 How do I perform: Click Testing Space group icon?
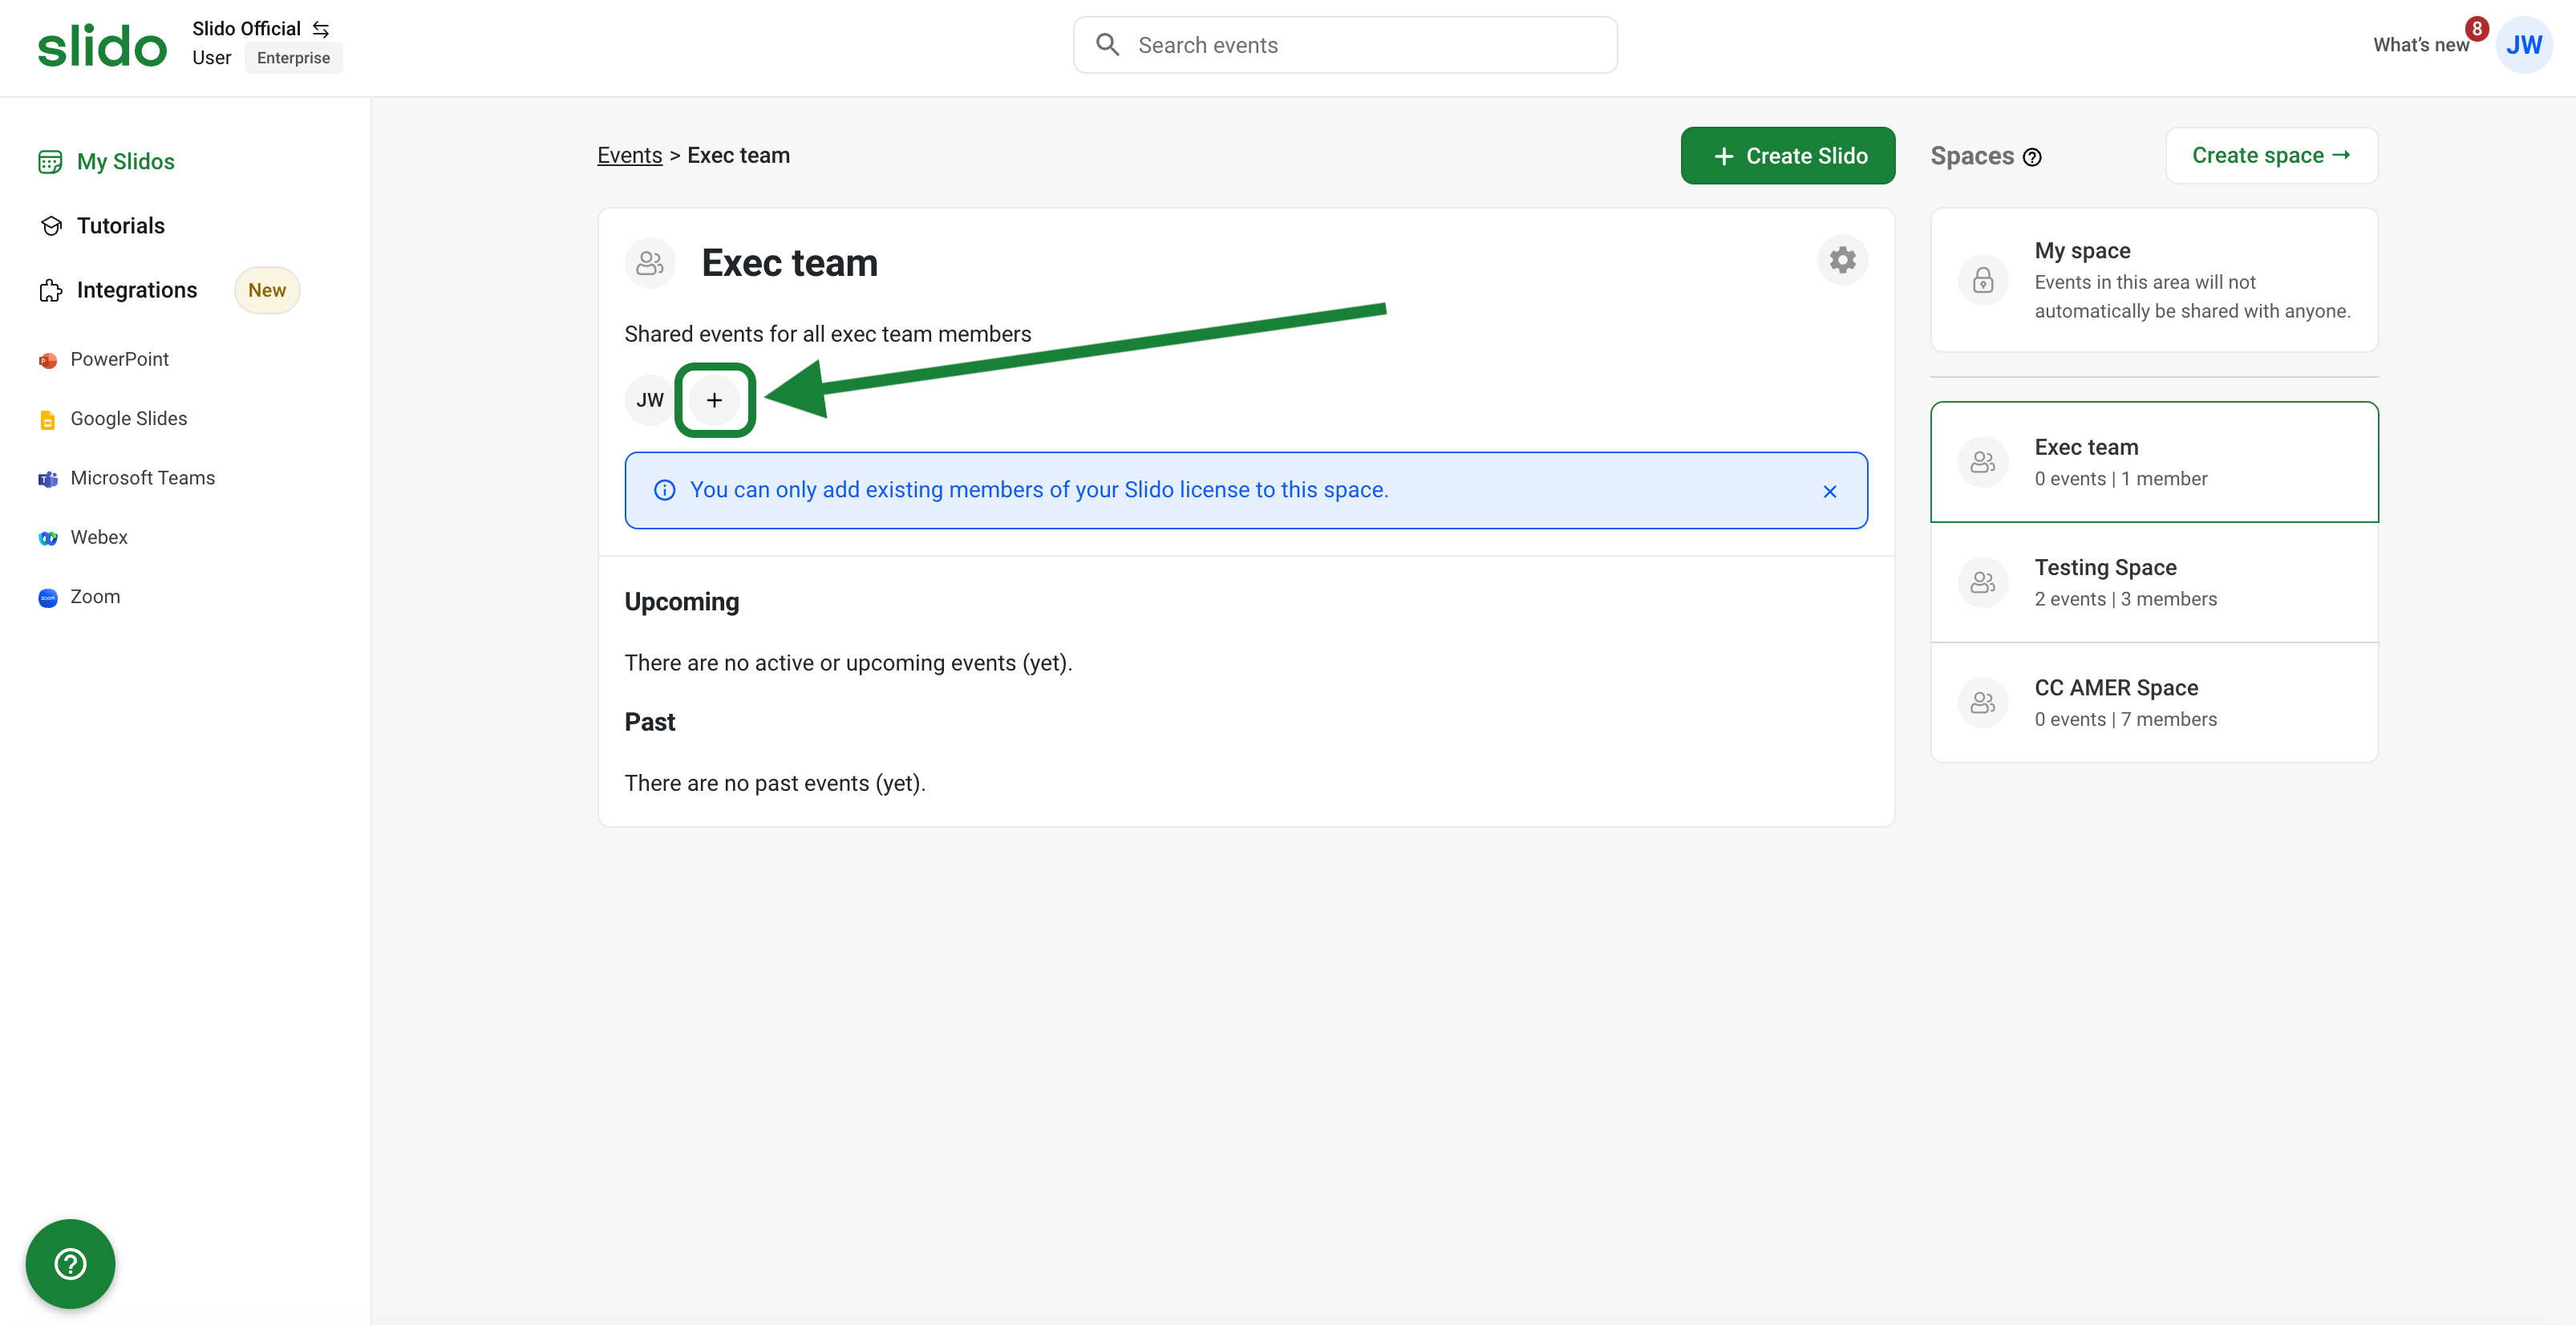[1982, 582]
